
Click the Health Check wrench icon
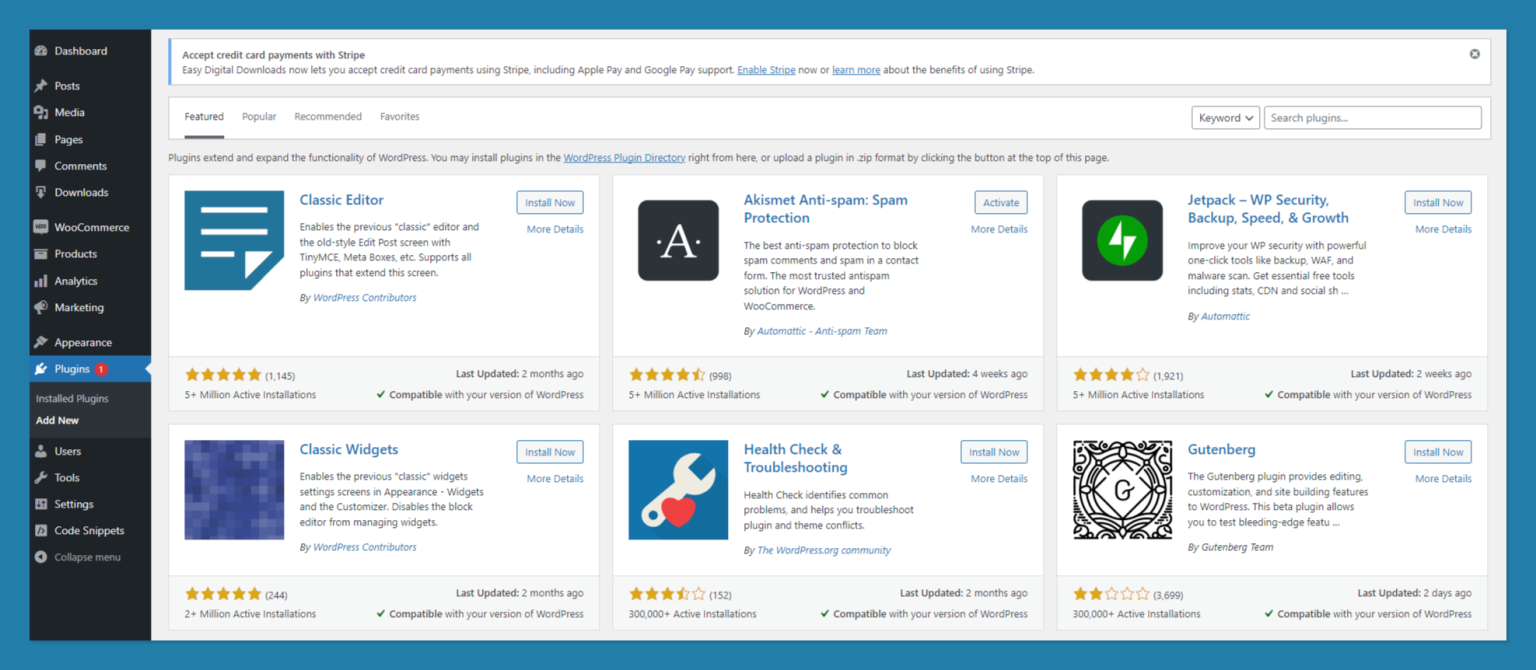coord(678,490)
